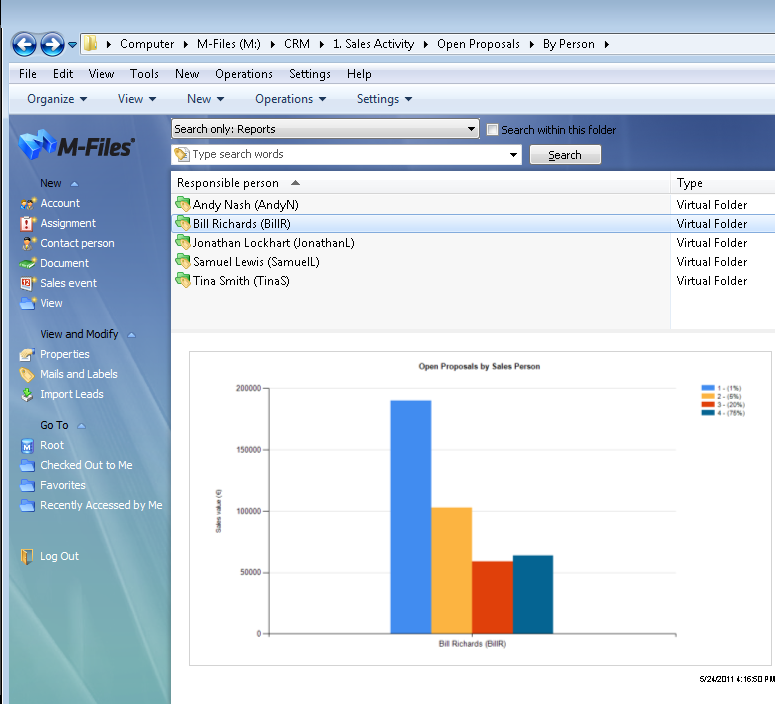Click the Log Out link
This screenshot has width=775, height=704.
click(59, 556)
